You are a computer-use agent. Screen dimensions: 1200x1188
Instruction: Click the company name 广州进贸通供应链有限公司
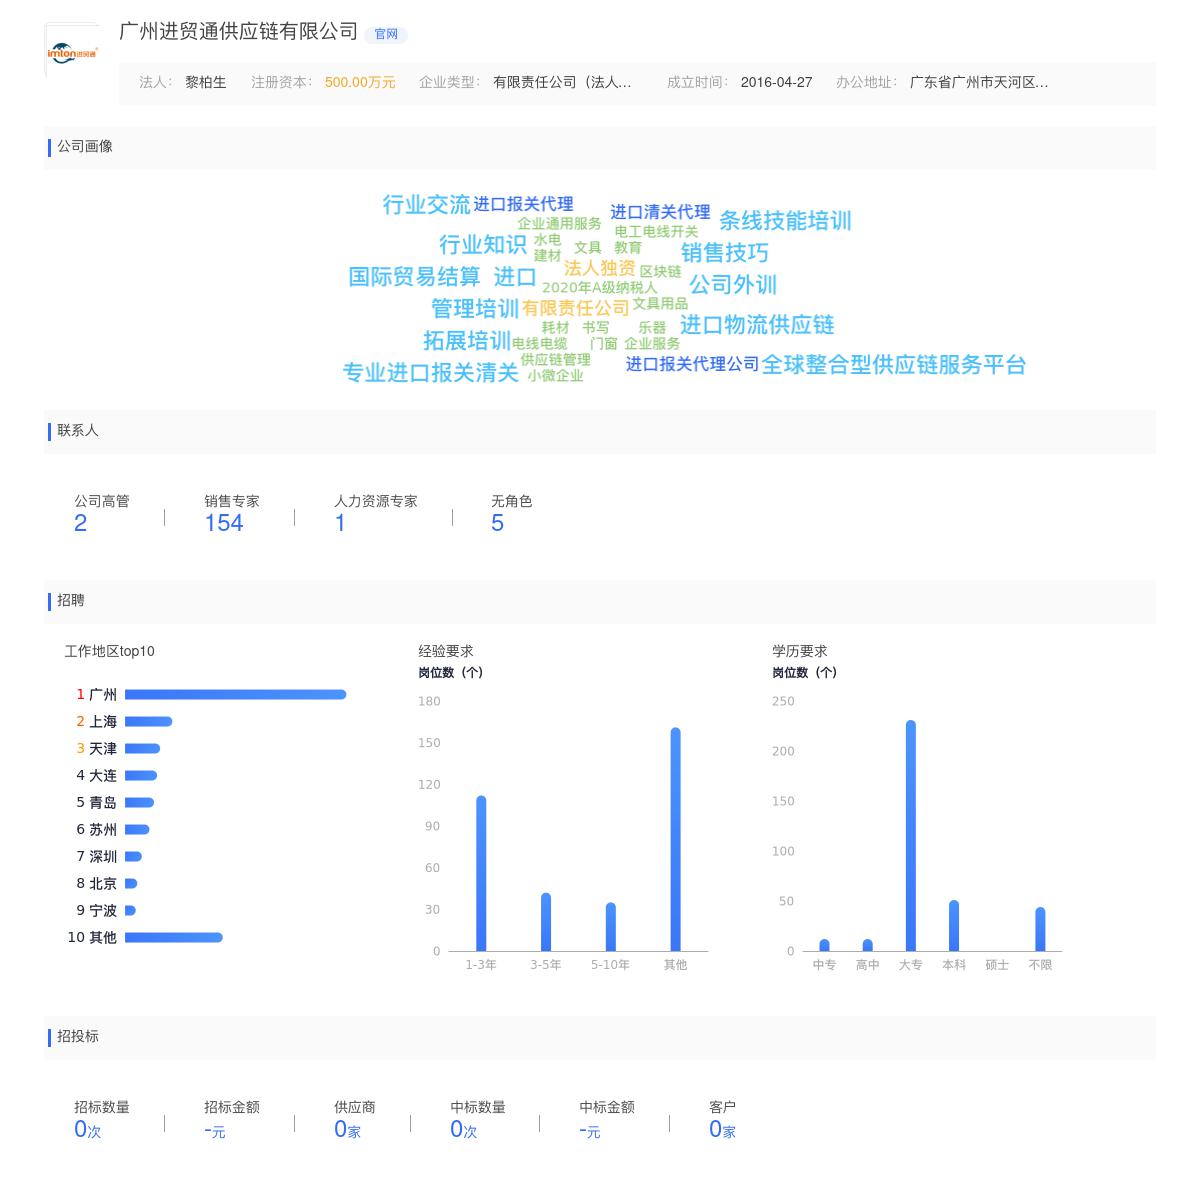pos(238,31)
